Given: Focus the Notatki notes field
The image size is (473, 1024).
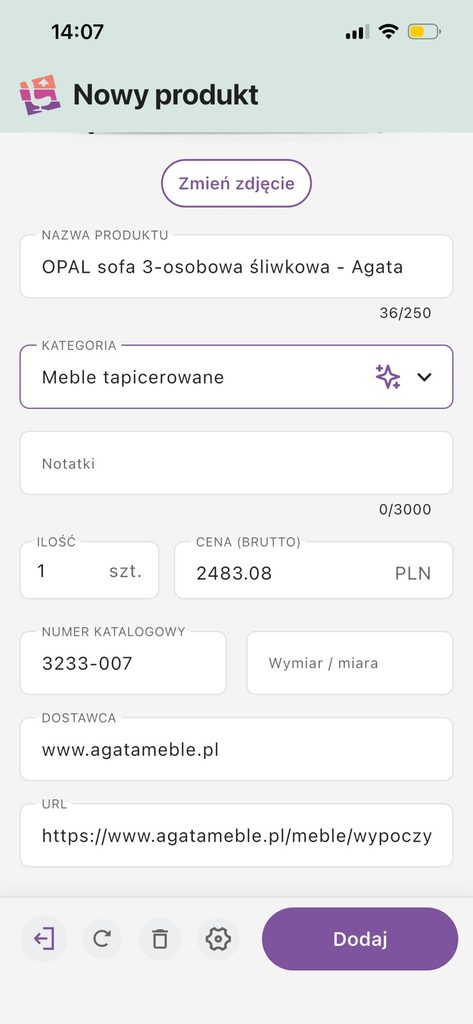Looking at the screenshot, I should (x=236, y=463).
